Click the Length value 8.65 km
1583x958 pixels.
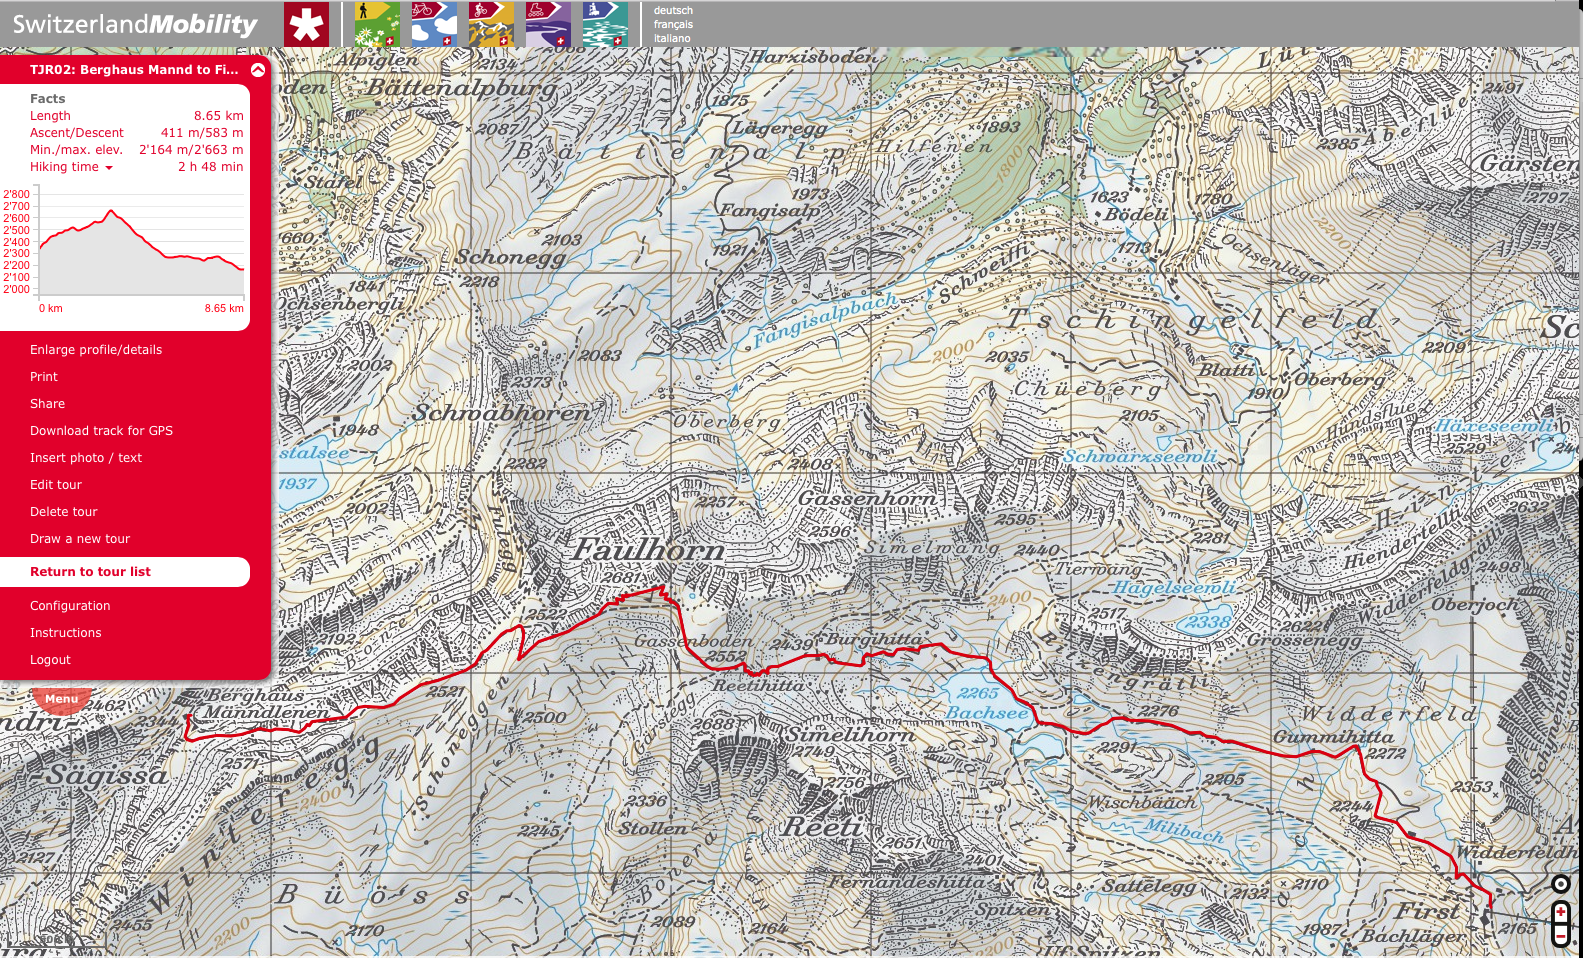[219, 116]
